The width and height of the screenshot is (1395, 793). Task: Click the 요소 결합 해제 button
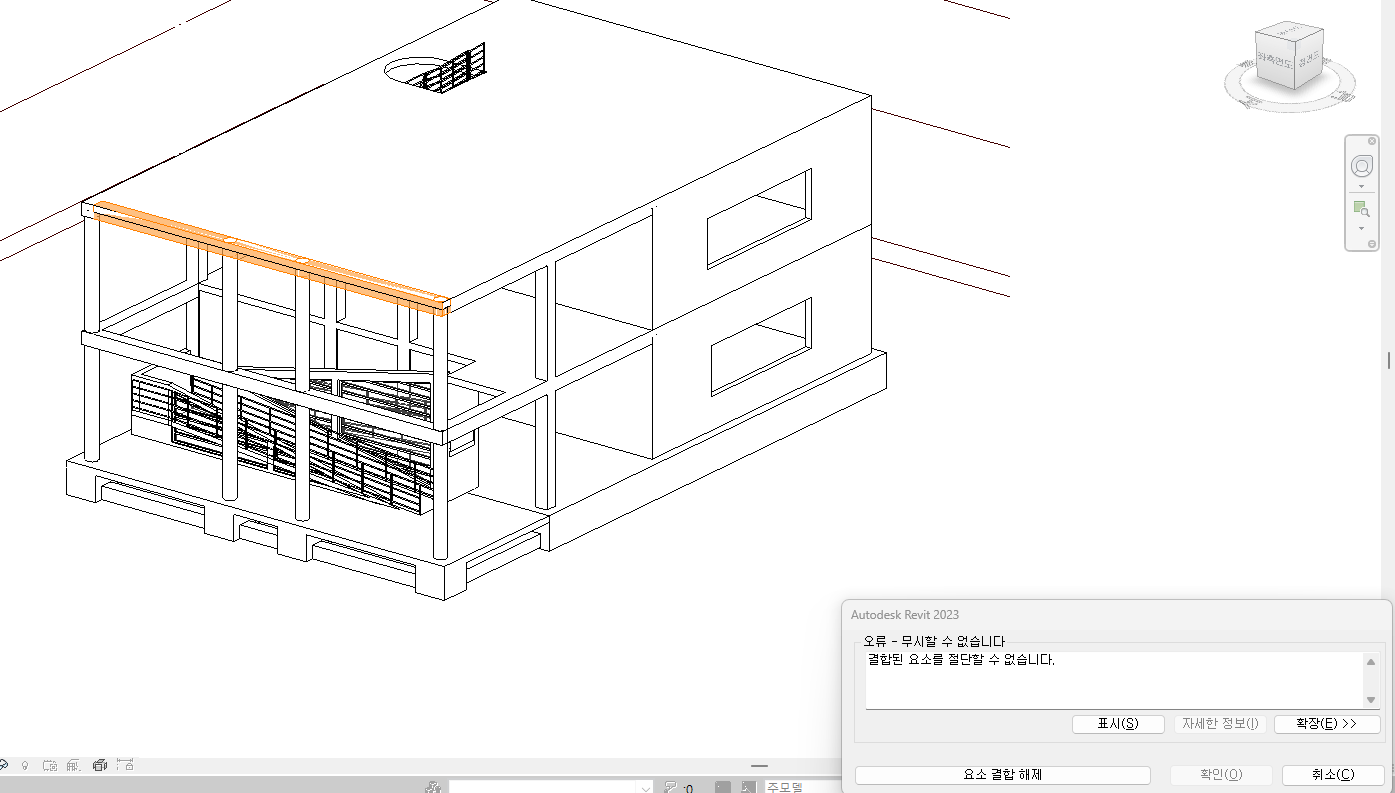click(1002, 775)
